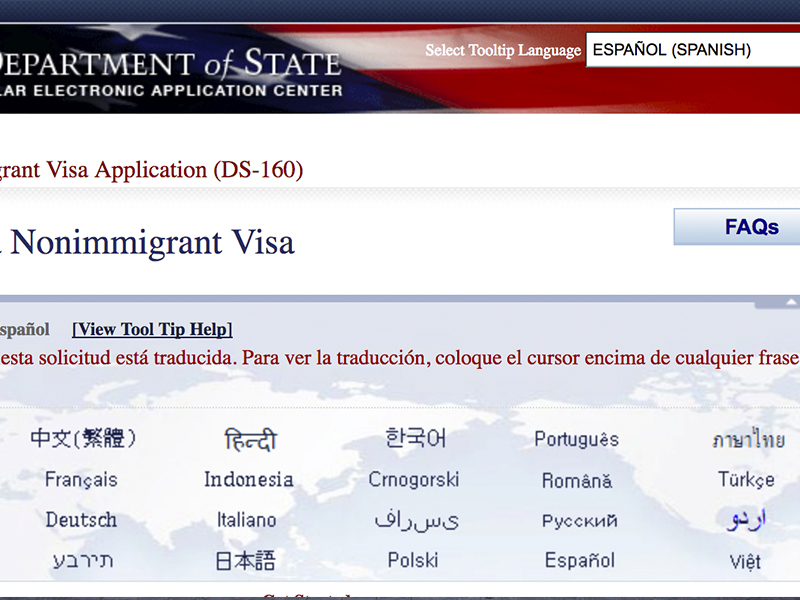Image resolution: width=800 pixels, height=600 pixels.
Task: Click the Deutsch language link
Action: 81,520
